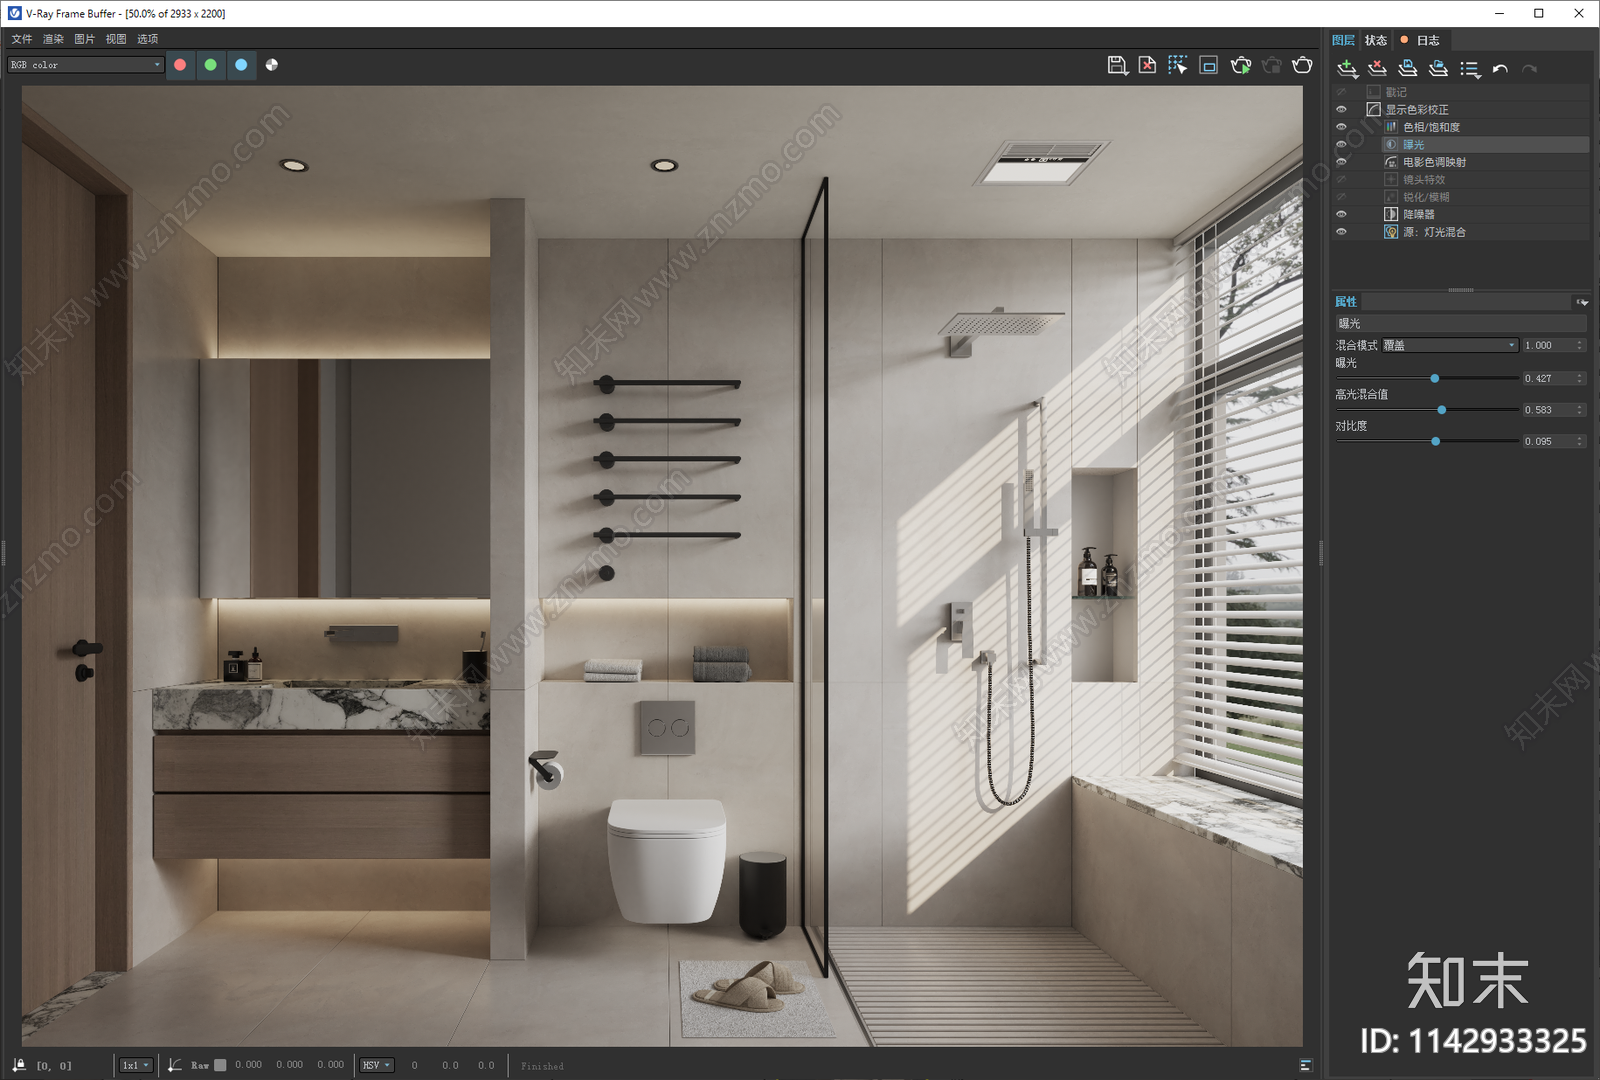Open the 文件 menu

point(22,39)
